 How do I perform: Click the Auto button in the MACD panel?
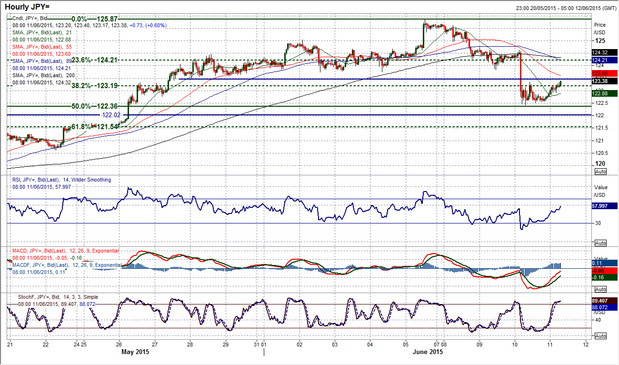pyautogui.click(x=600, y=290)
